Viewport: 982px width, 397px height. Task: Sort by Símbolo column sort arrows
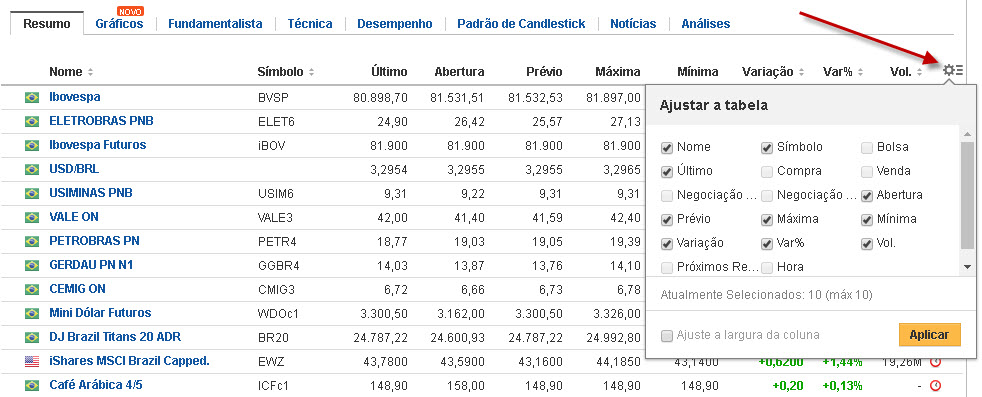pyautogui.click(x=311, y=73)
